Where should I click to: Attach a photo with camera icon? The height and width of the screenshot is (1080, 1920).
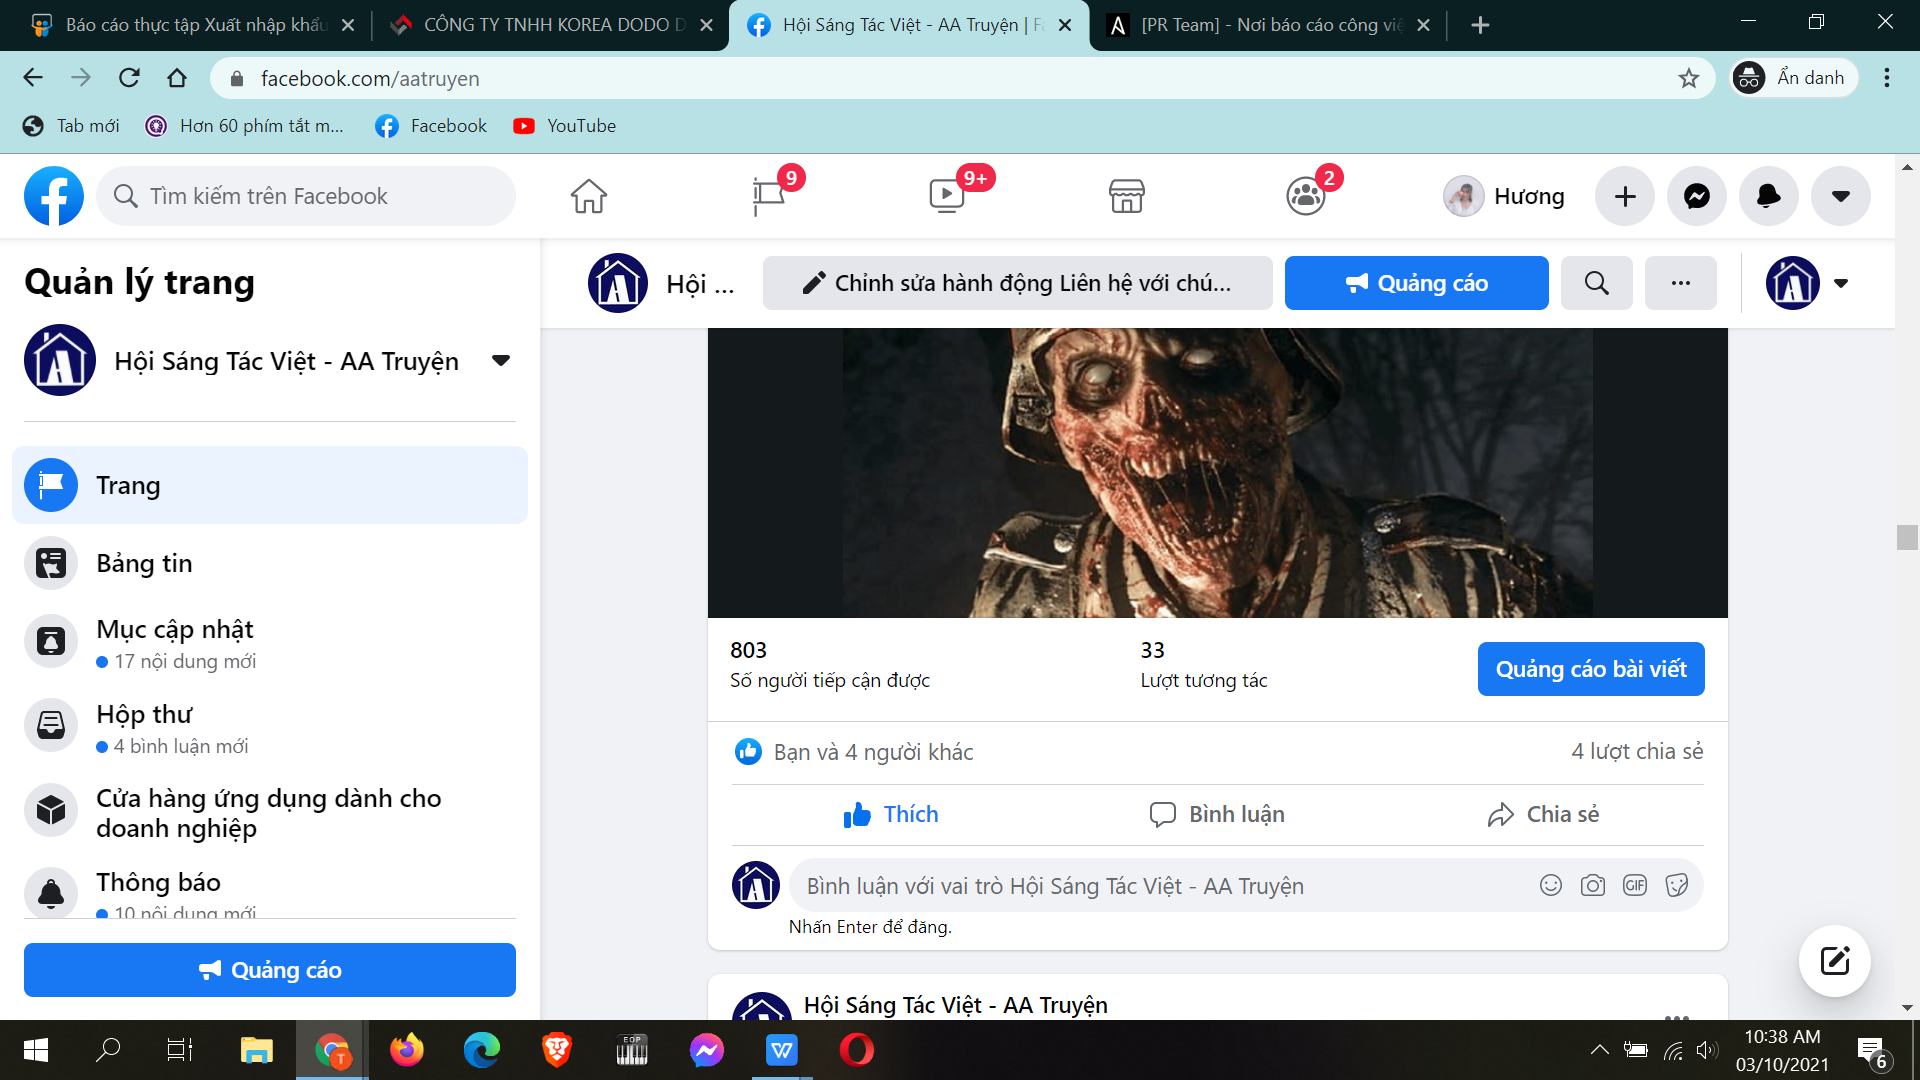click(1593, 885)
